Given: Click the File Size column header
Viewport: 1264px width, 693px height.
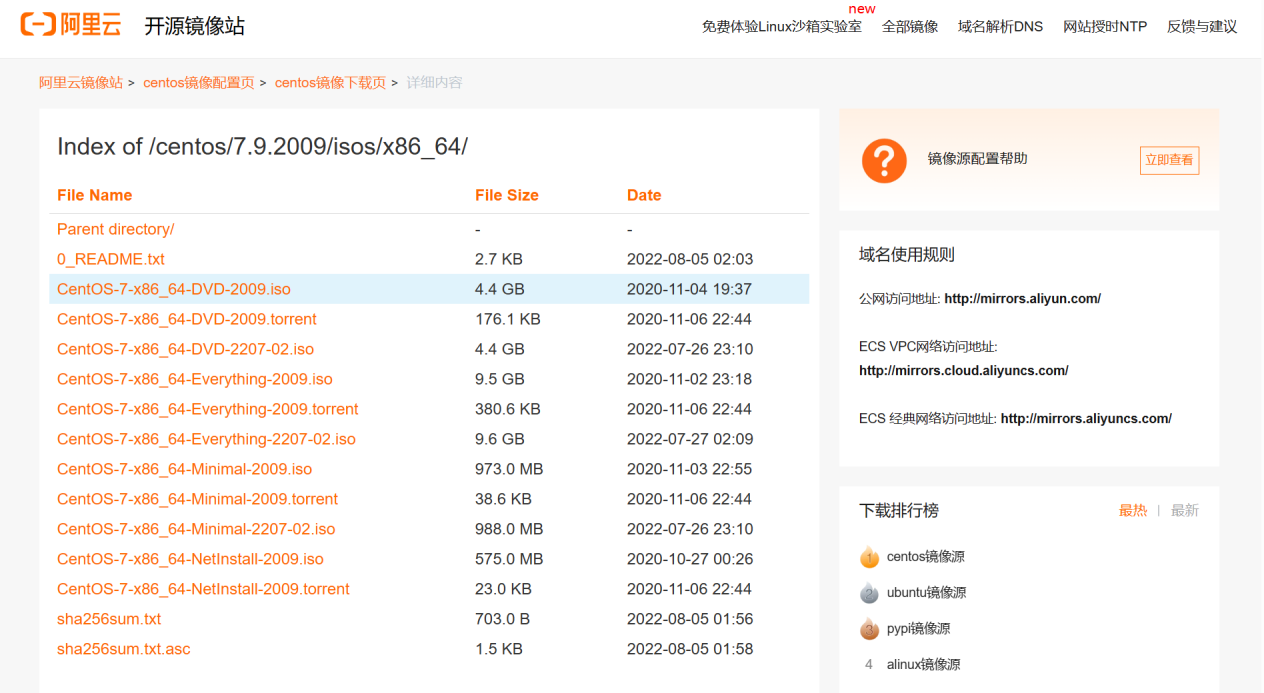Looking at the screenshot, I should click(x=507, y=195).
